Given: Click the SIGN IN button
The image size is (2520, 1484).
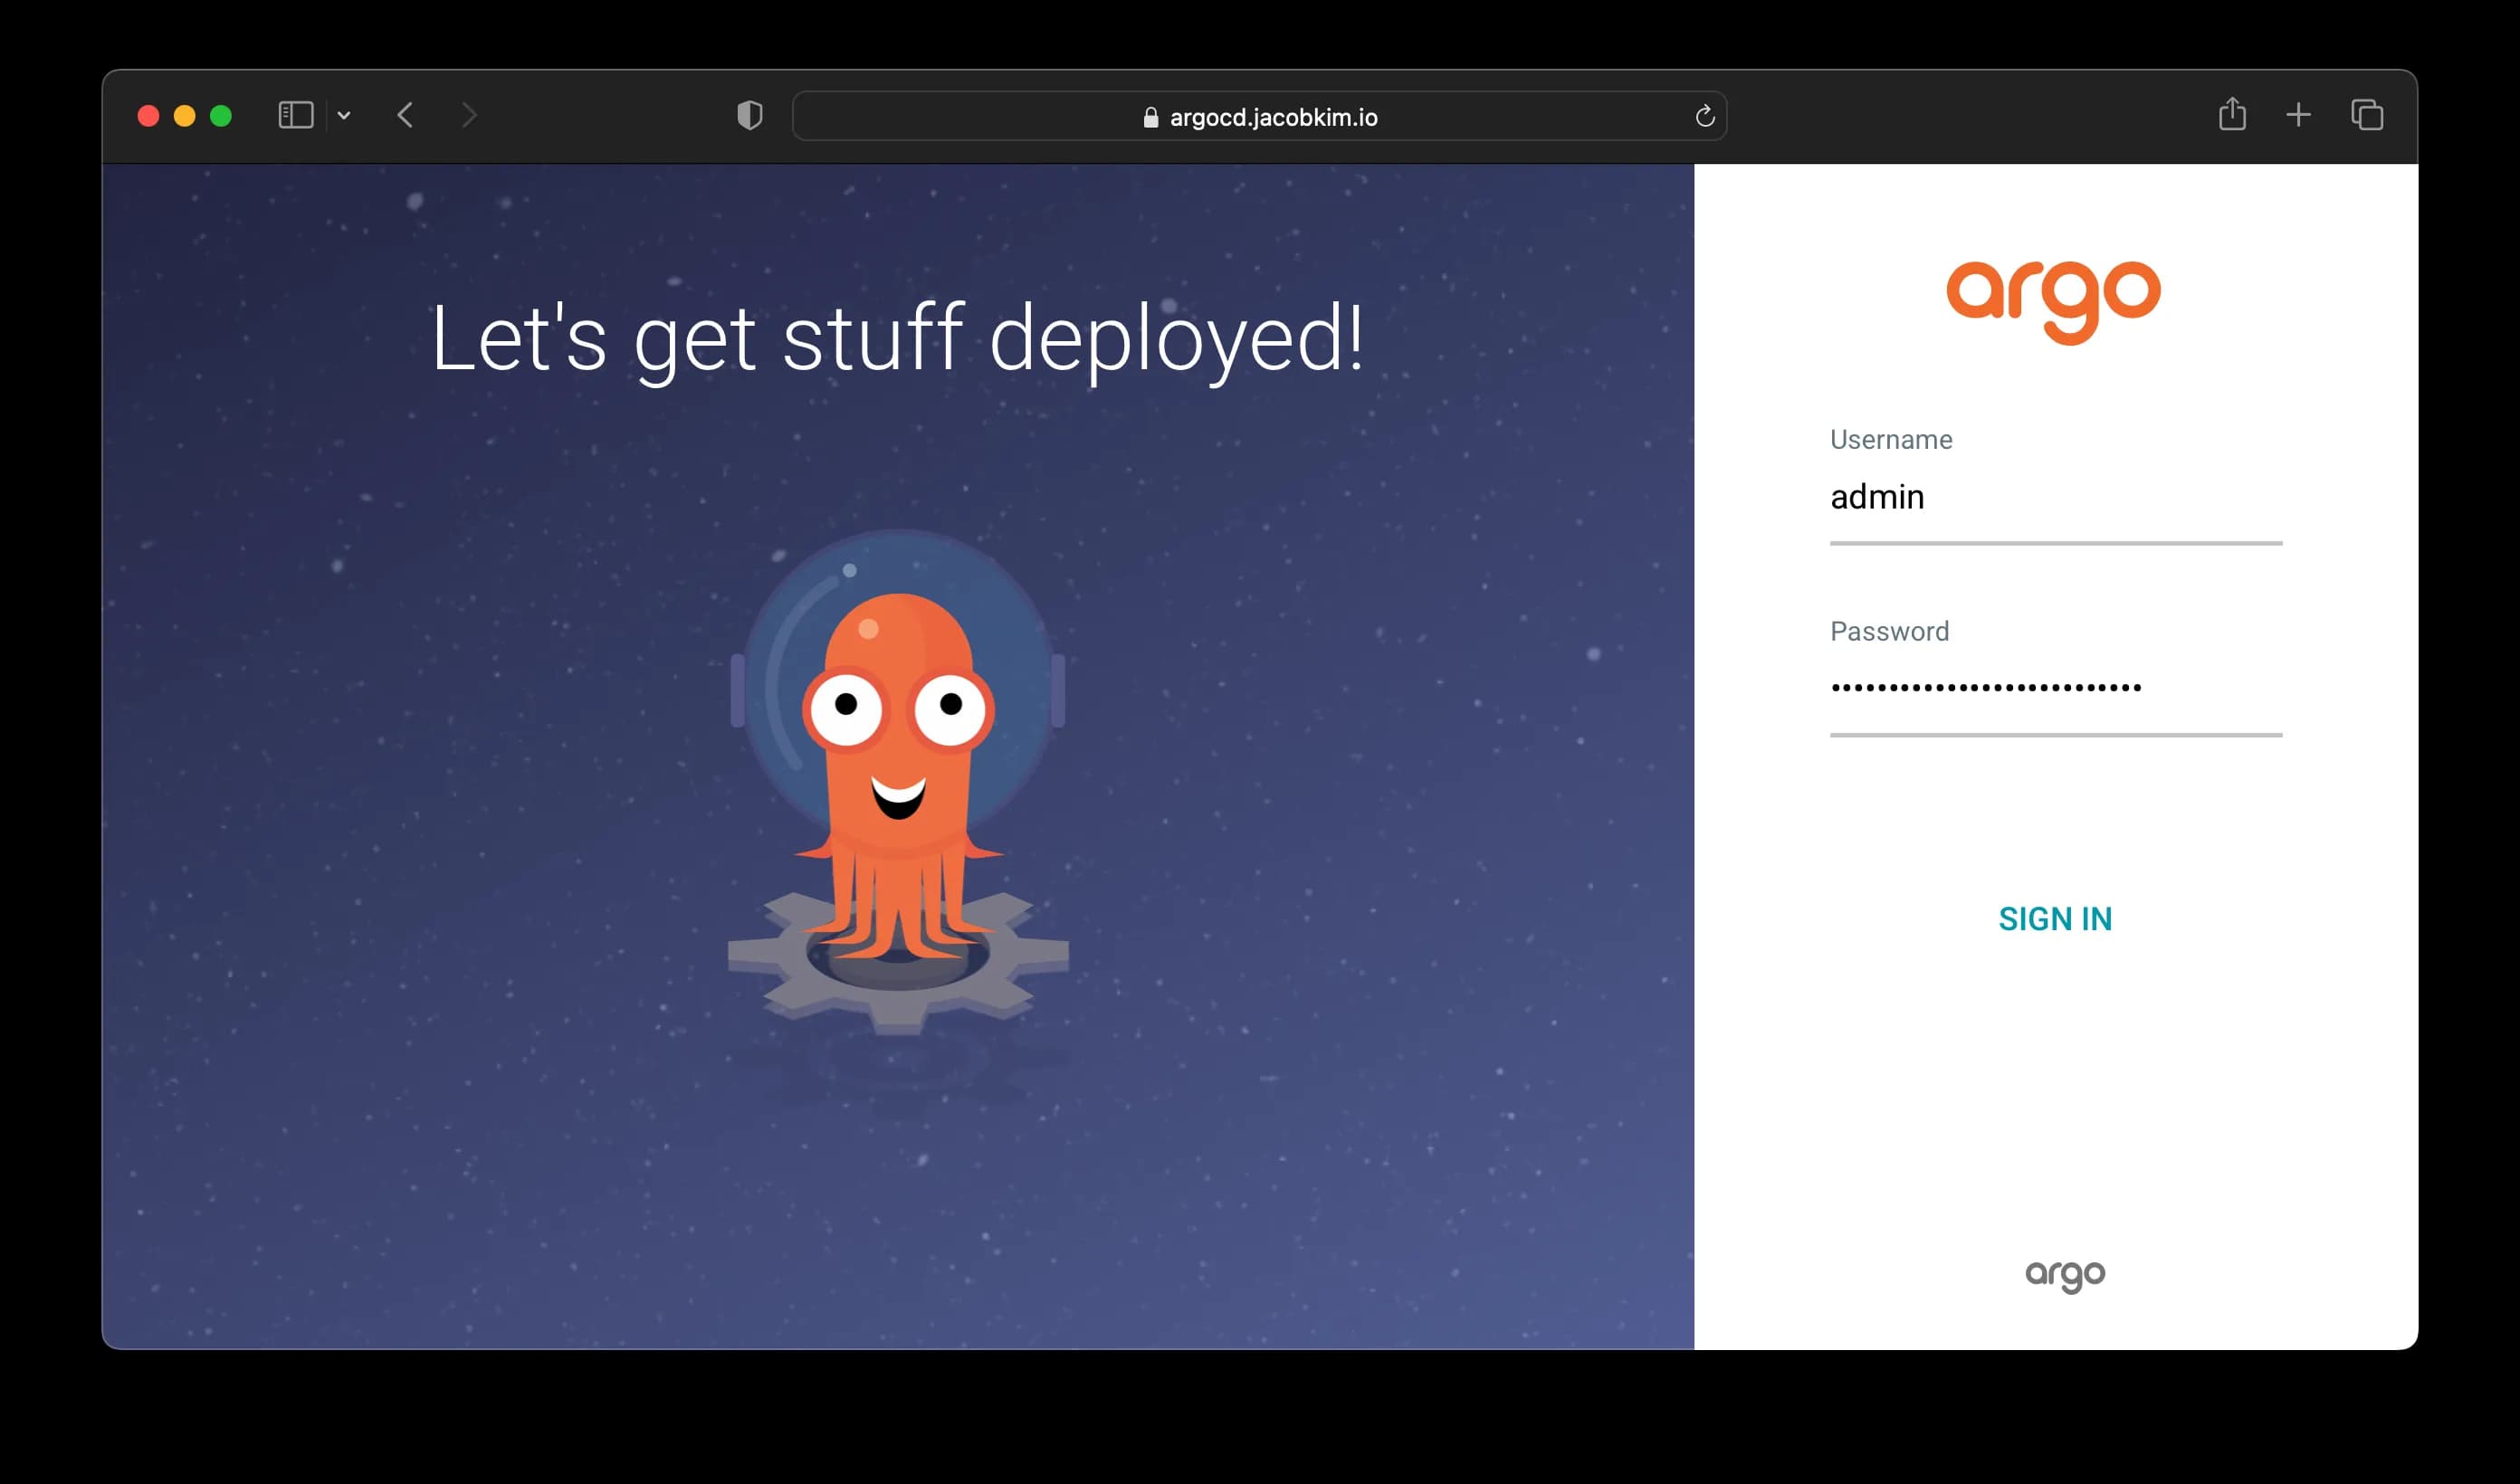Looking at the screenshot, I should pyautogui.click(x=2055, y=918).
